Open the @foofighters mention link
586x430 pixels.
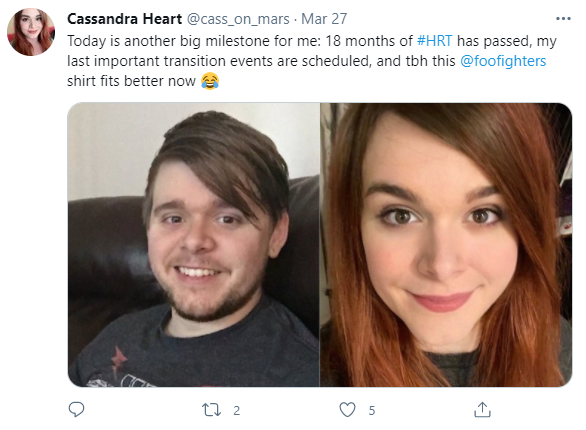(x=503, y=61)
